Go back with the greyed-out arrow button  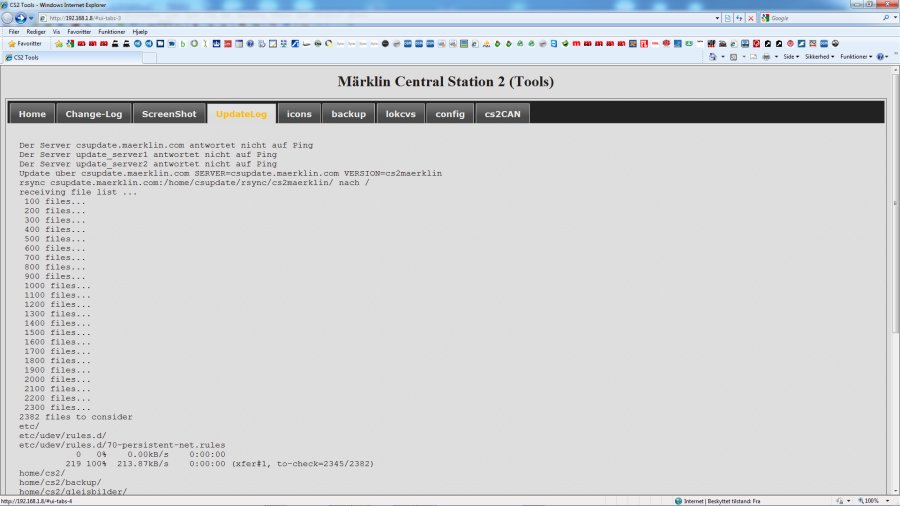tap(7, 18)
